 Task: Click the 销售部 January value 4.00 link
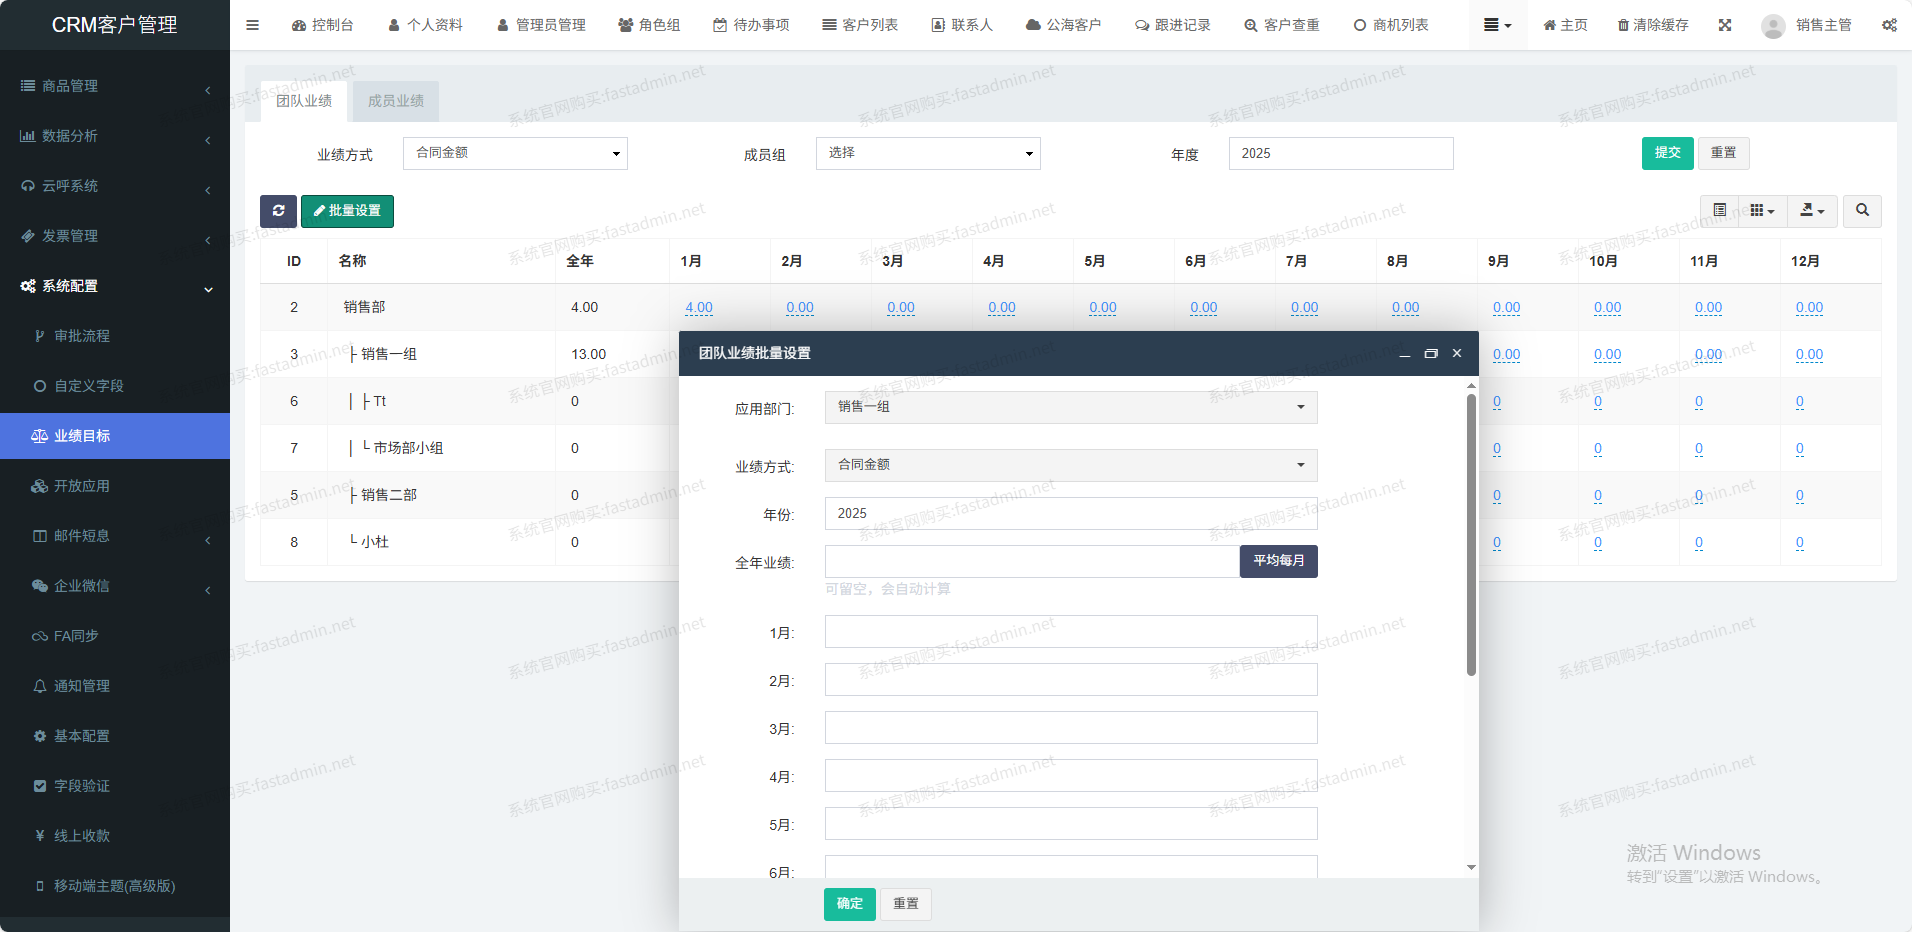pyautogui.click(x=699, y=308)
